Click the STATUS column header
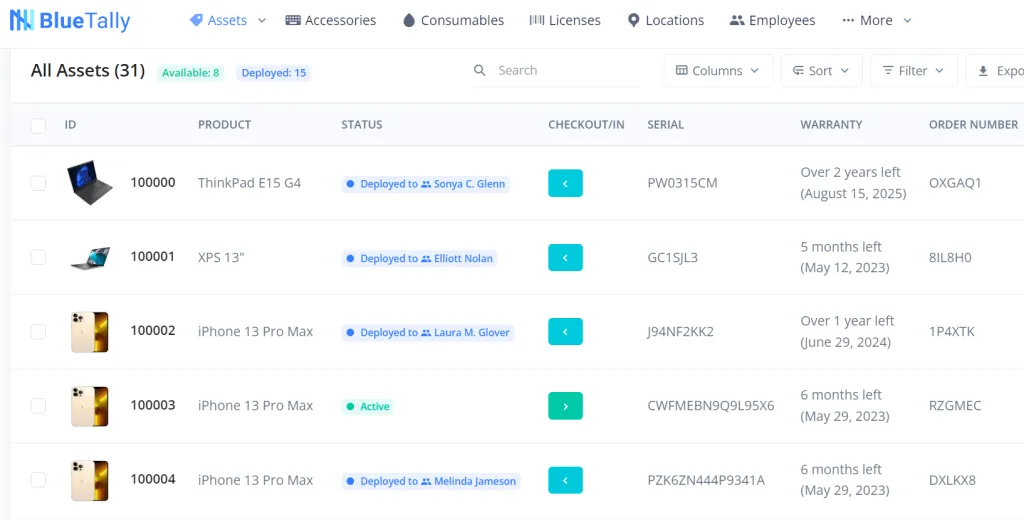Viewport: 1024px width, 520px height. pos(362,125)
